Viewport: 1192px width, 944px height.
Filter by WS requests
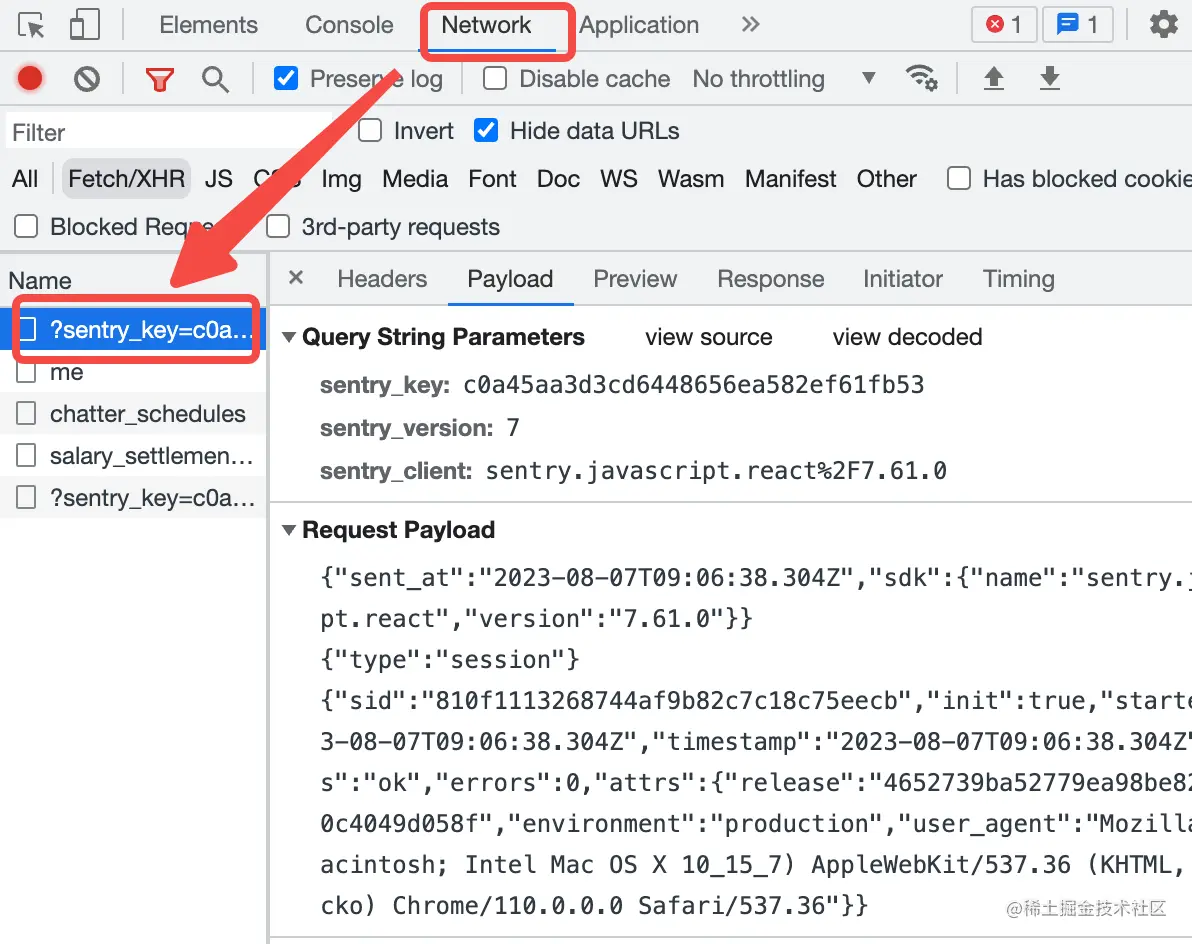(618, 179)
